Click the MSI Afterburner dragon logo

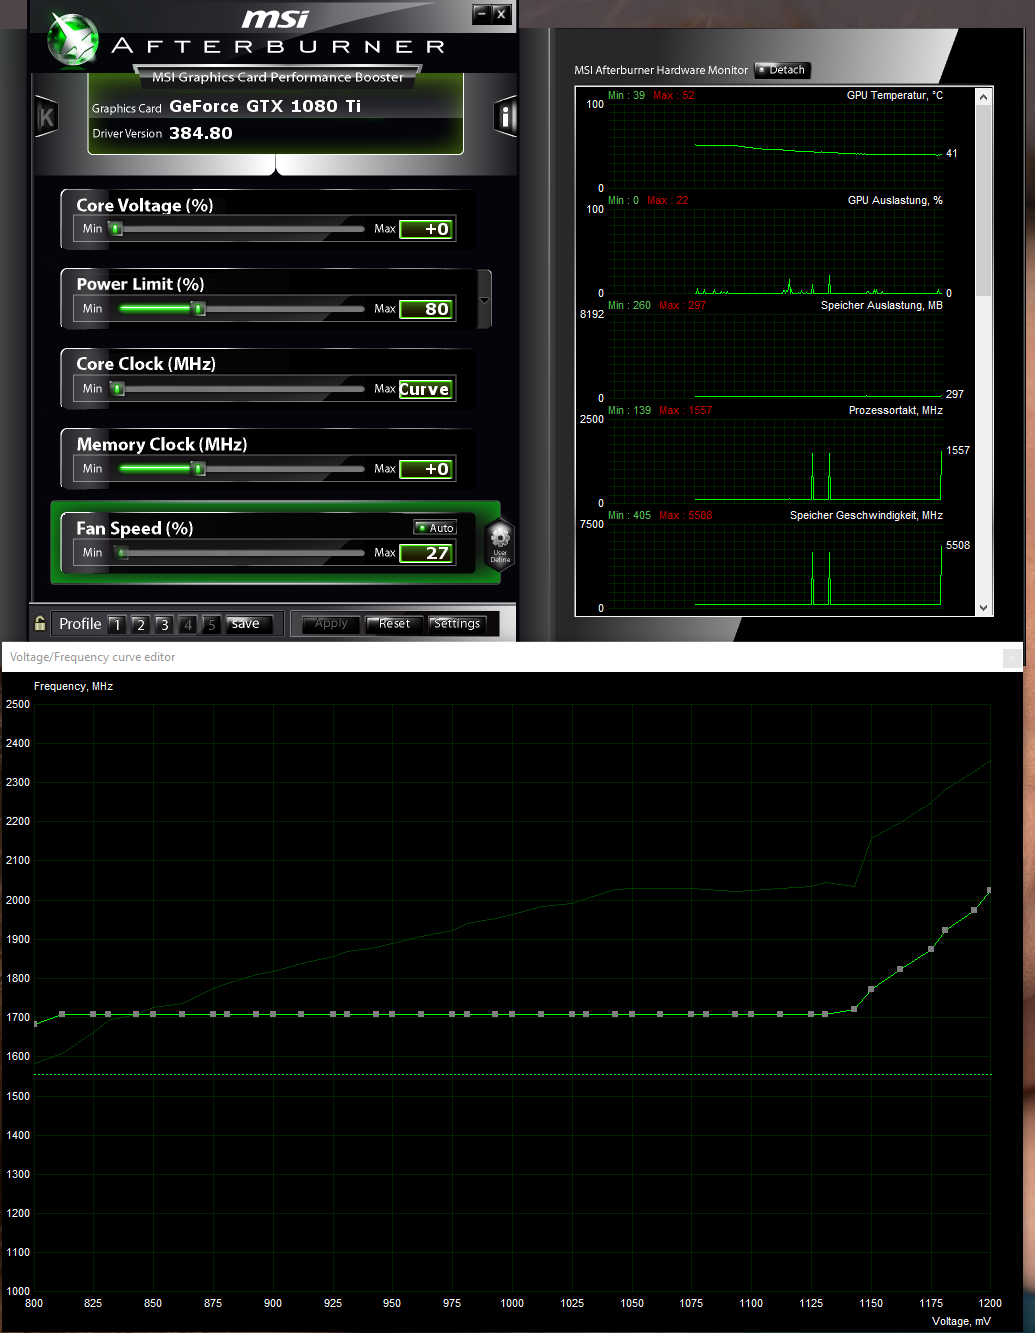point(72,40)
